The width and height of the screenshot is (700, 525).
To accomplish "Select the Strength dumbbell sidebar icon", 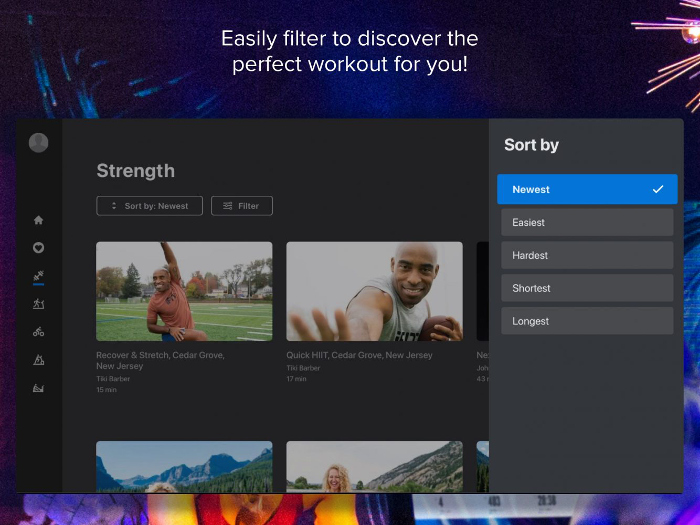I will (38, 276).
